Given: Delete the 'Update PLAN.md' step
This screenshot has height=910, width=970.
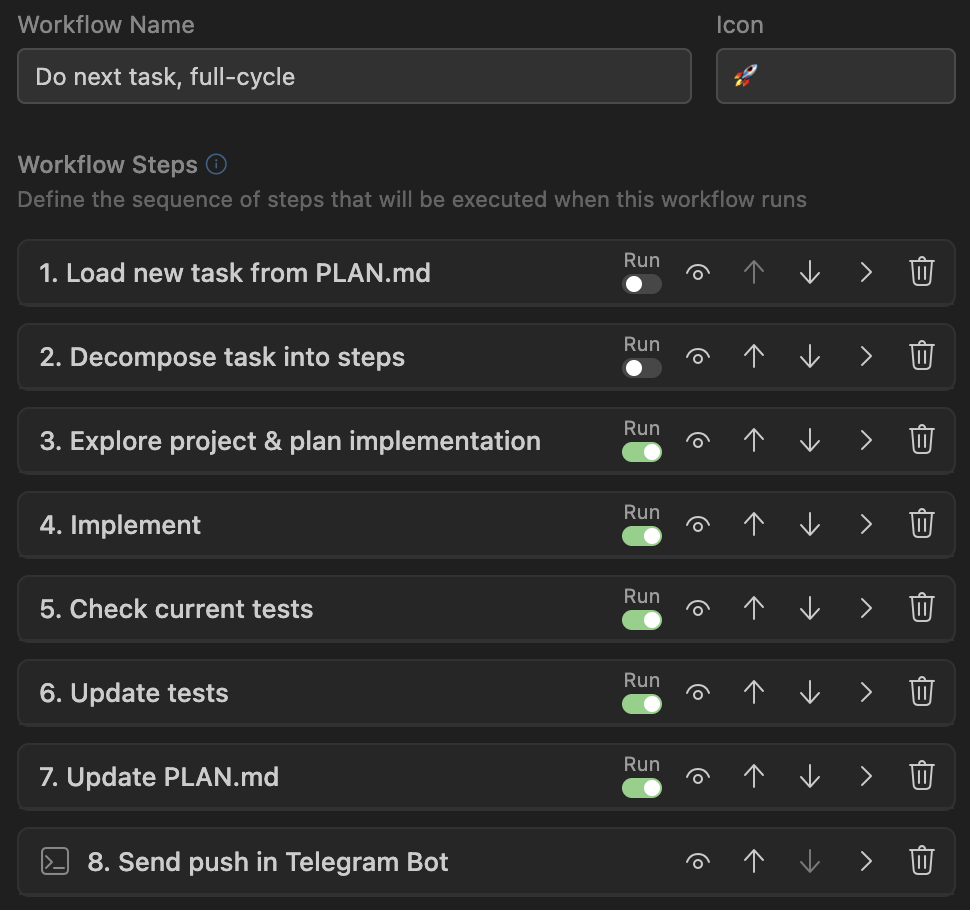Looking at the screenshot, I should 921,775.
